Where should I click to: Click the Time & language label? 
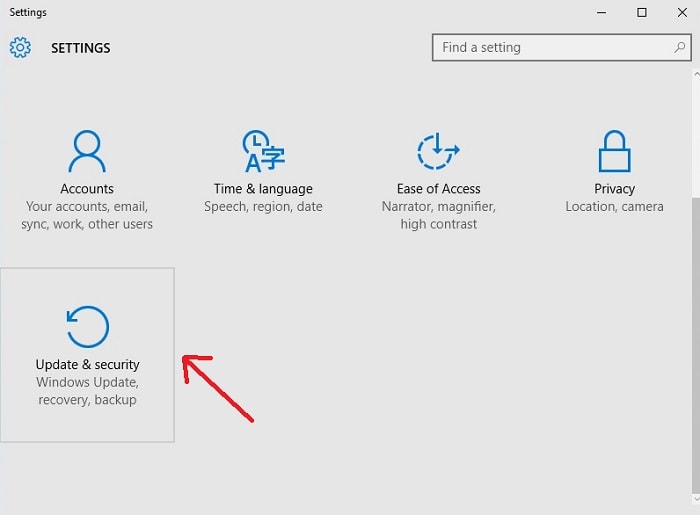[263, 189]
